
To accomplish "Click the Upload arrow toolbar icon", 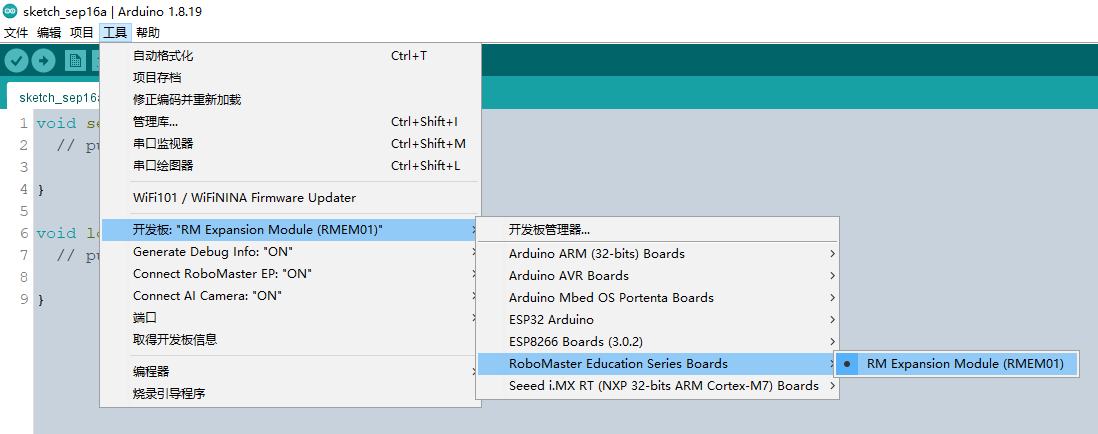I will 43,61.
